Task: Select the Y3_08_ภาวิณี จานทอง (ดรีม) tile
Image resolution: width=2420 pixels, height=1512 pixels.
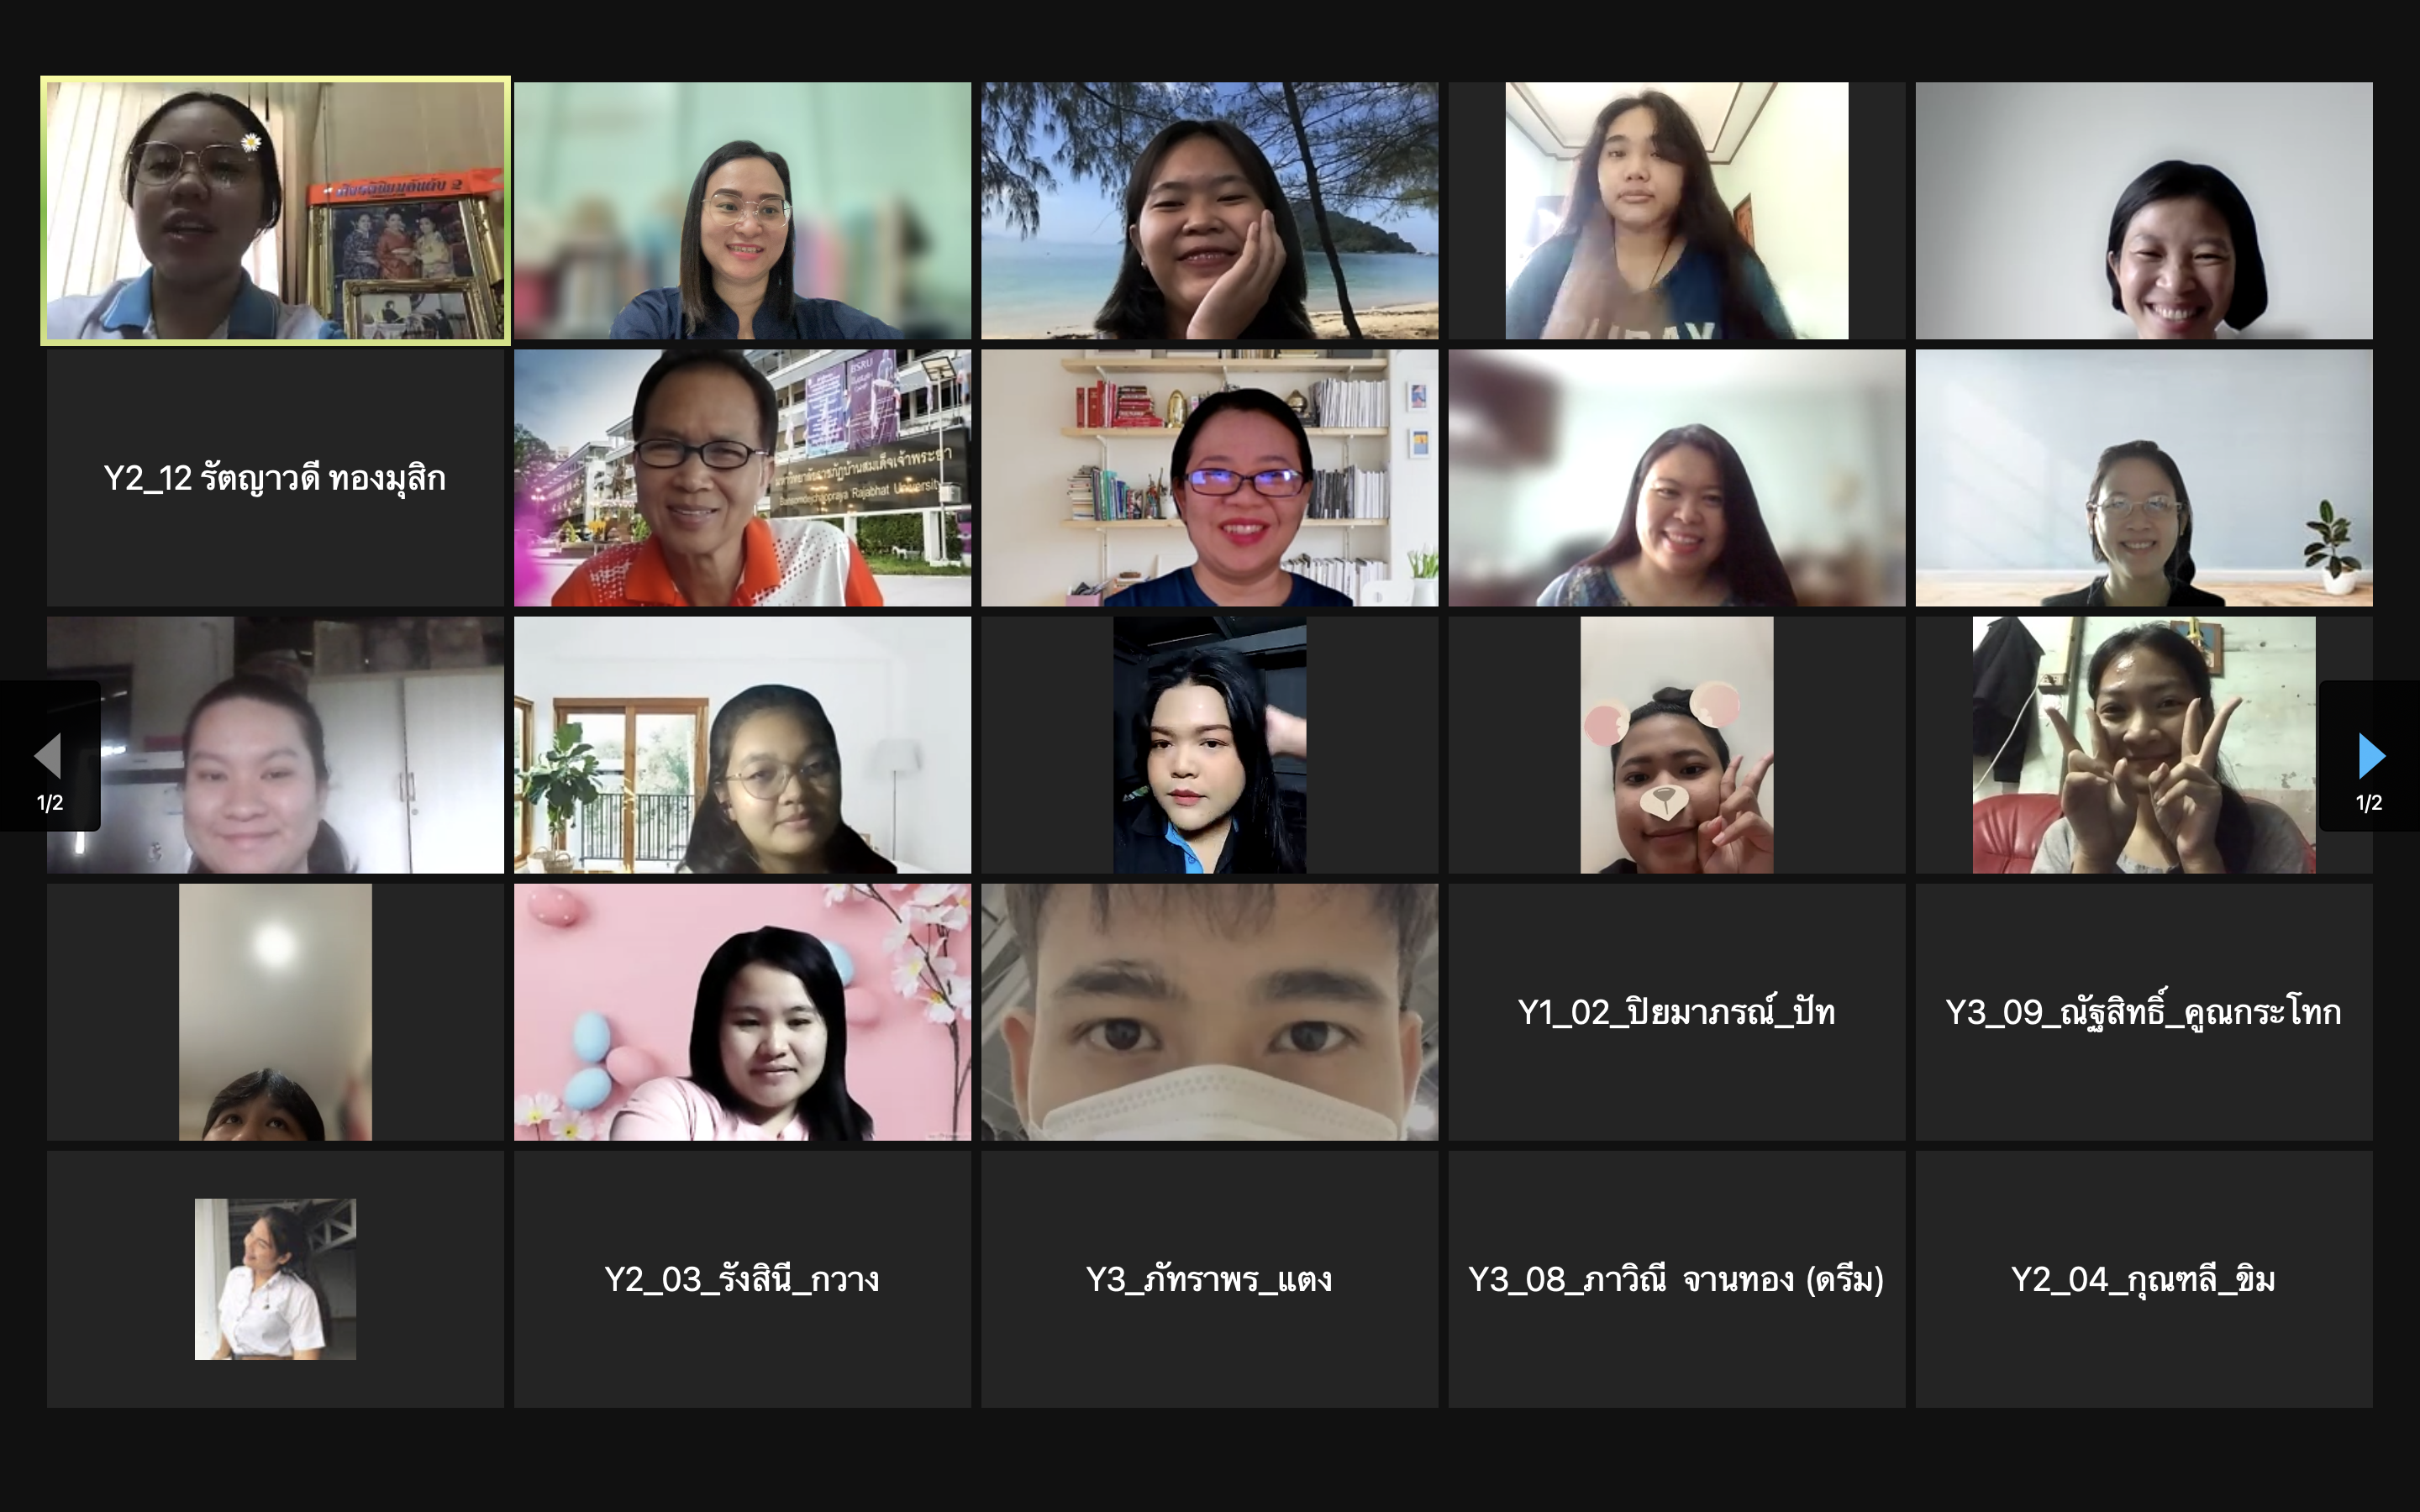Action: [1676, 1279]
